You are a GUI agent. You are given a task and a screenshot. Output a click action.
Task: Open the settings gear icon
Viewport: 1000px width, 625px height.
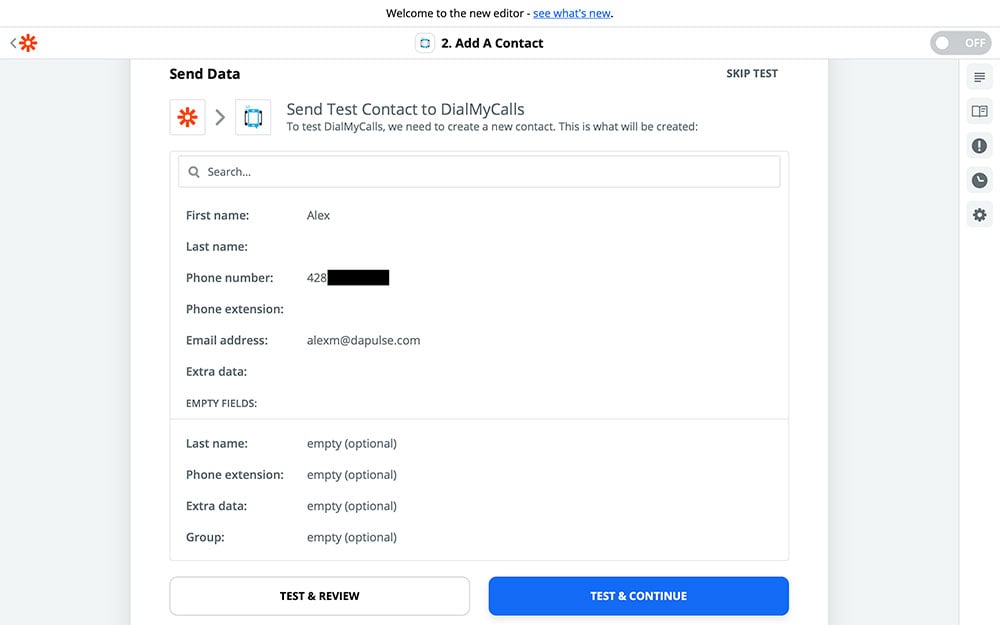[979, 215]
